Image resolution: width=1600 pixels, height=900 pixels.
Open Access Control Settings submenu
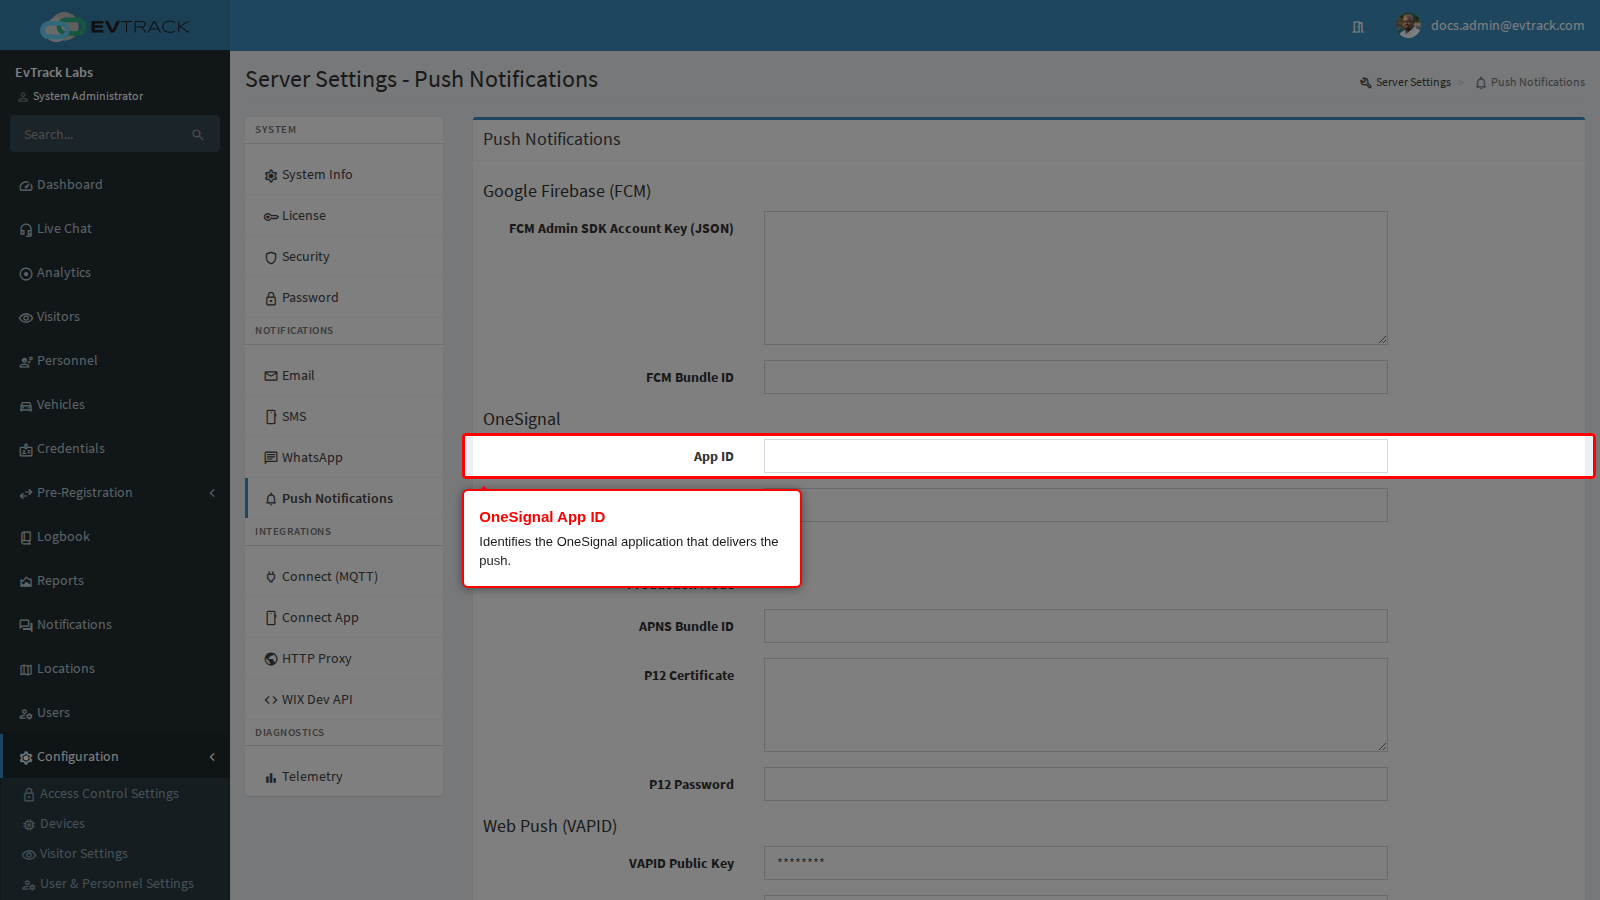[115, 794]
